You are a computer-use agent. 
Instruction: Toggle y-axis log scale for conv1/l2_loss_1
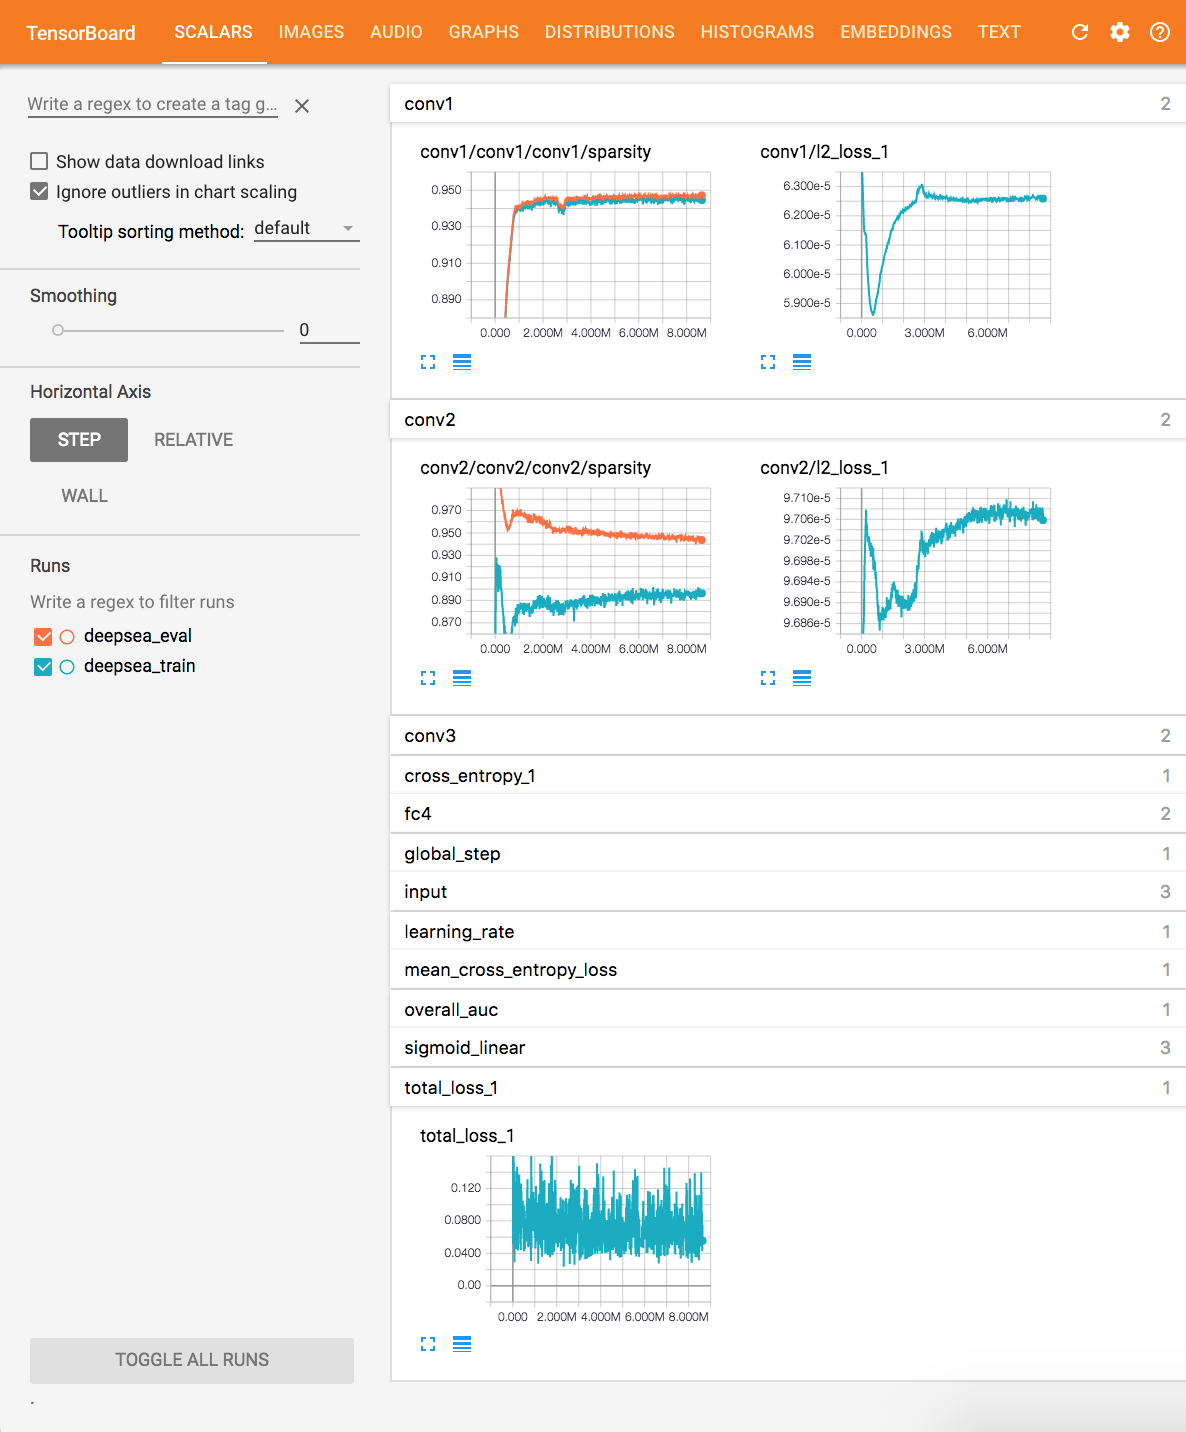coord(802,362)
